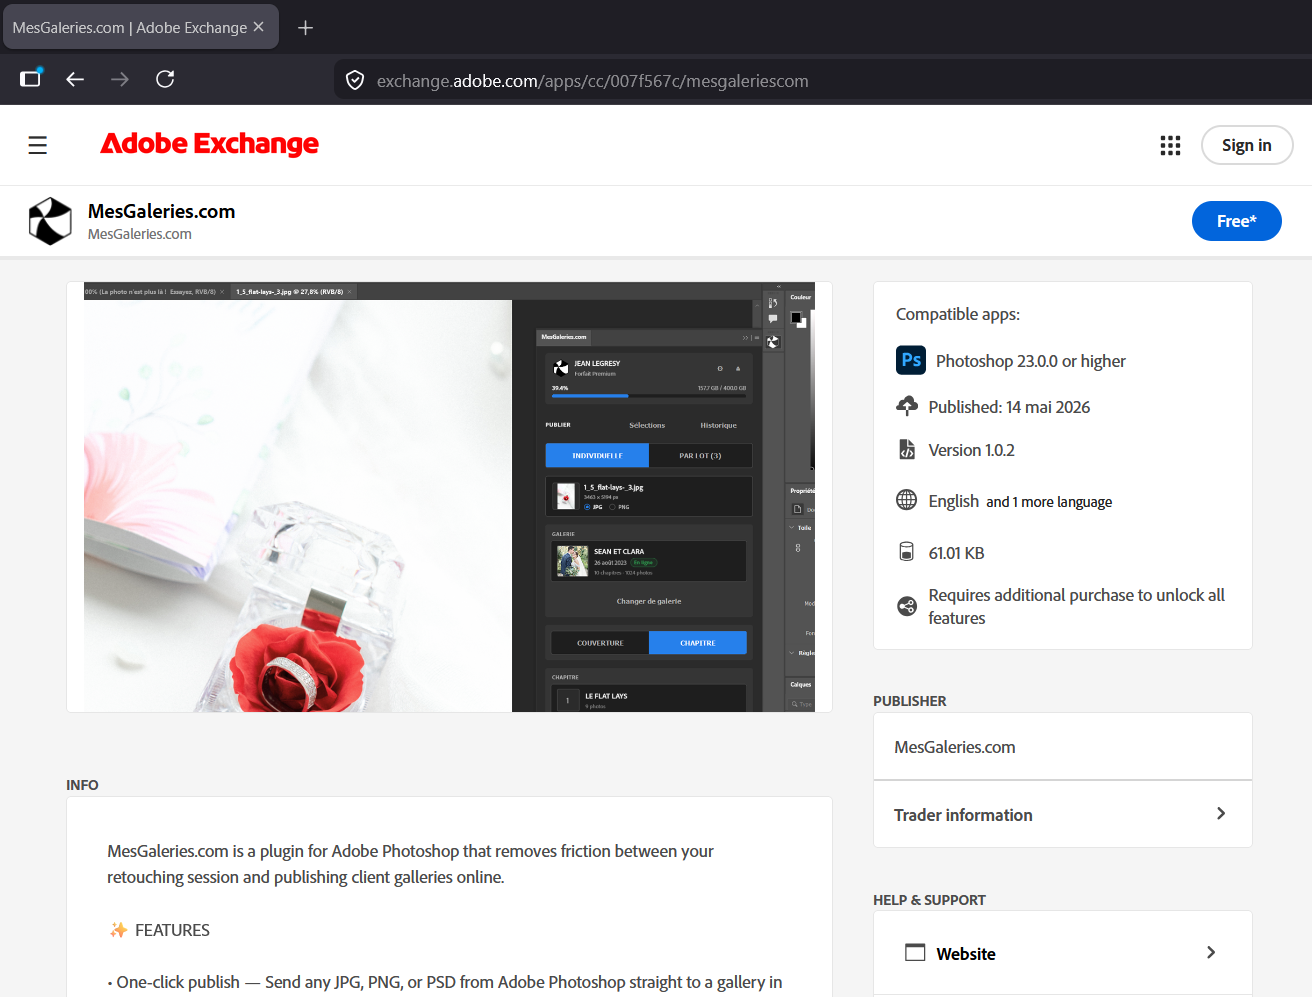This screenshot has height=997, width=1312.
Task: Click the Trader information chevron arrow
Action: [1221, 814]
